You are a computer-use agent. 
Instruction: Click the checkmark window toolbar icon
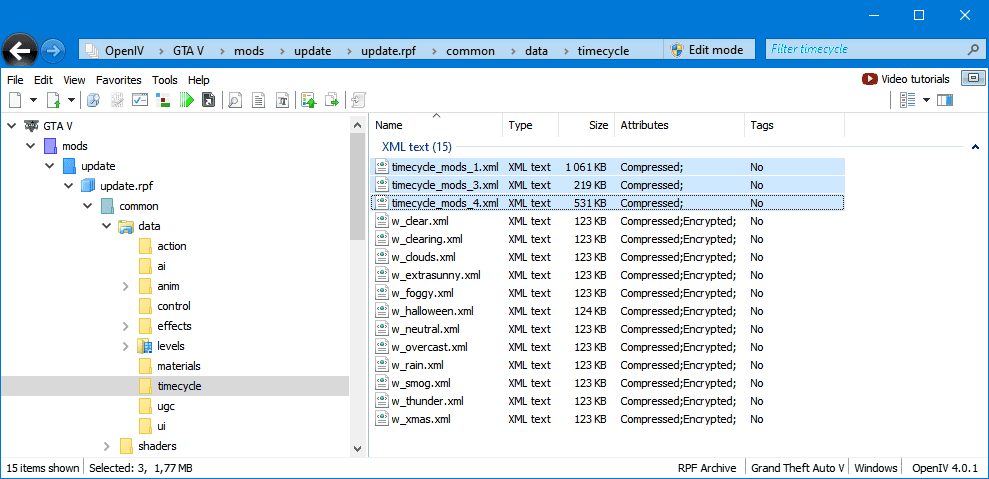click(139, 100)
